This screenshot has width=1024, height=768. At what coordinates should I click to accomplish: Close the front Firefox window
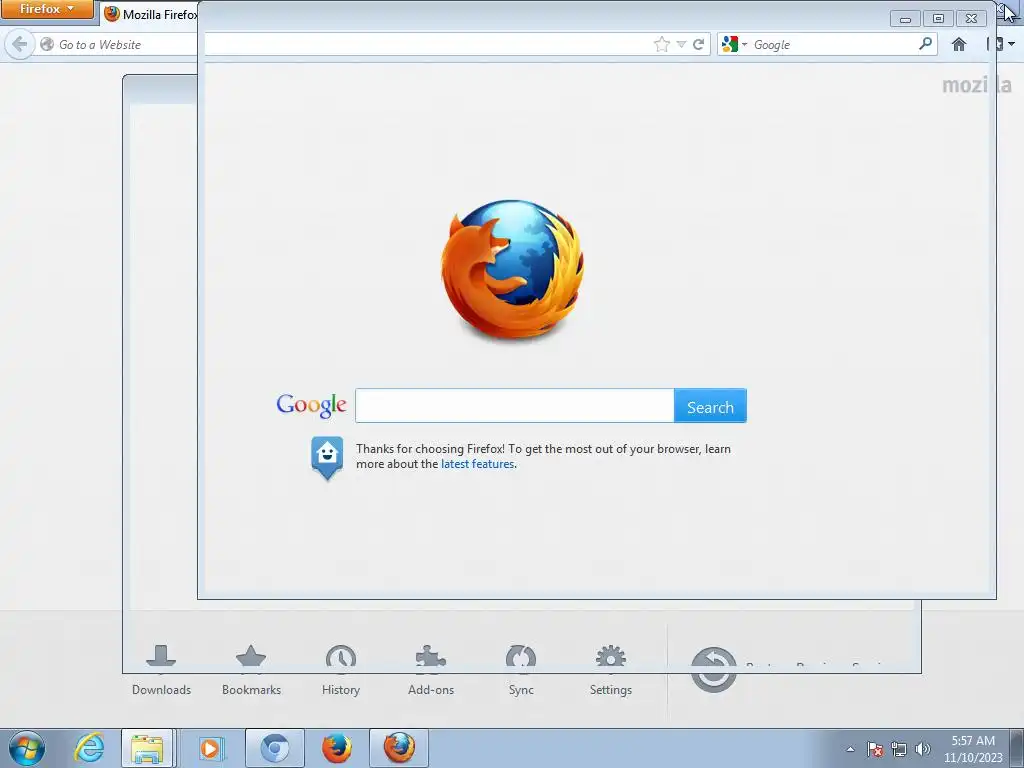point(972,18)
